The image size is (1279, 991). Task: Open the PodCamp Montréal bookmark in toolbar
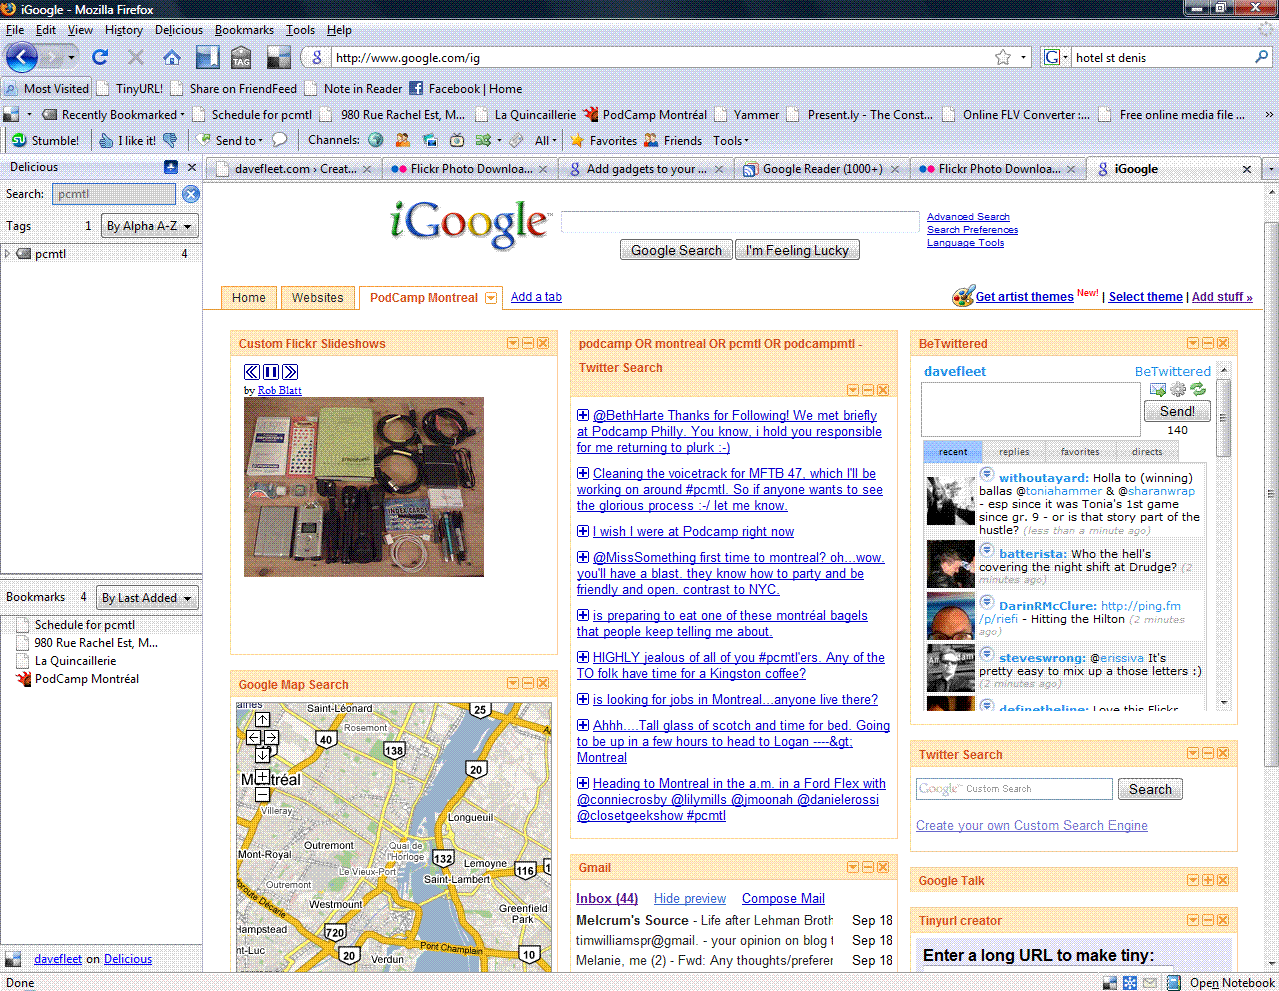coord(646,115)
